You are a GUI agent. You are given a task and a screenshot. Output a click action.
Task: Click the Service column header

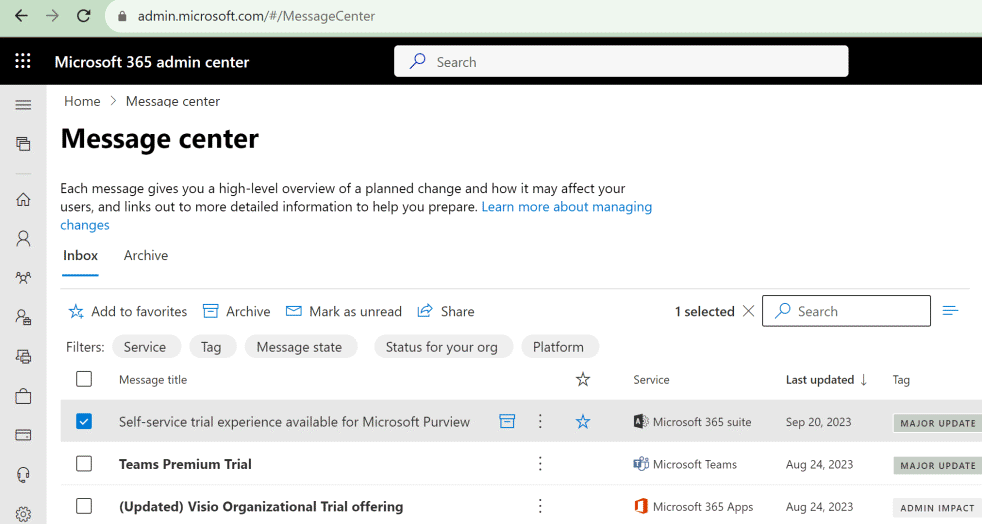[651, 380]
